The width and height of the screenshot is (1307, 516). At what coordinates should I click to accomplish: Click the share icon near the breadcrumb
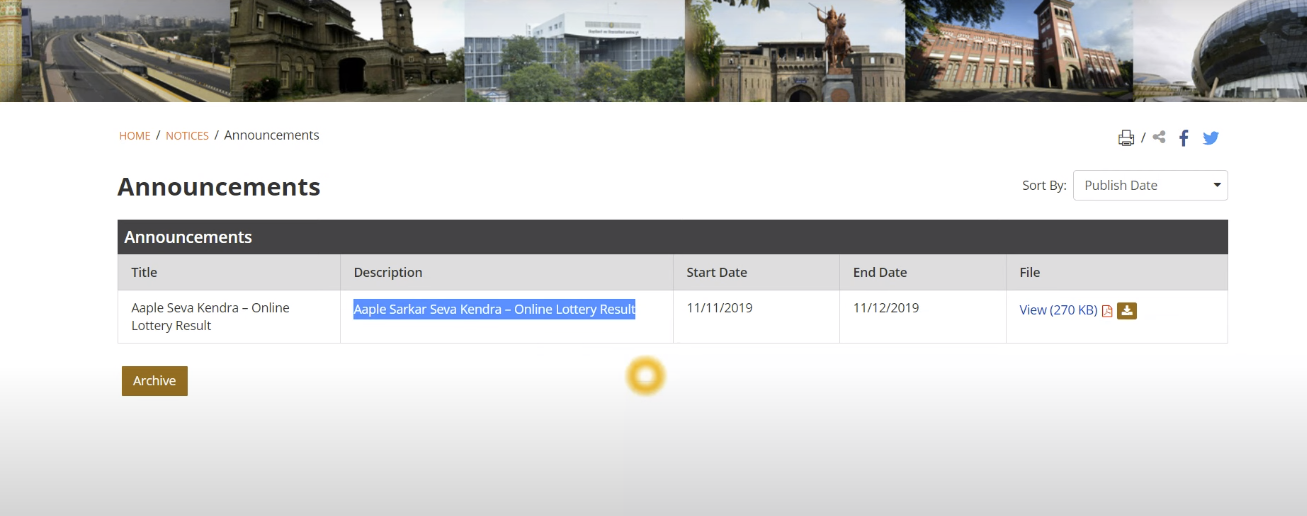[1159, 137]
